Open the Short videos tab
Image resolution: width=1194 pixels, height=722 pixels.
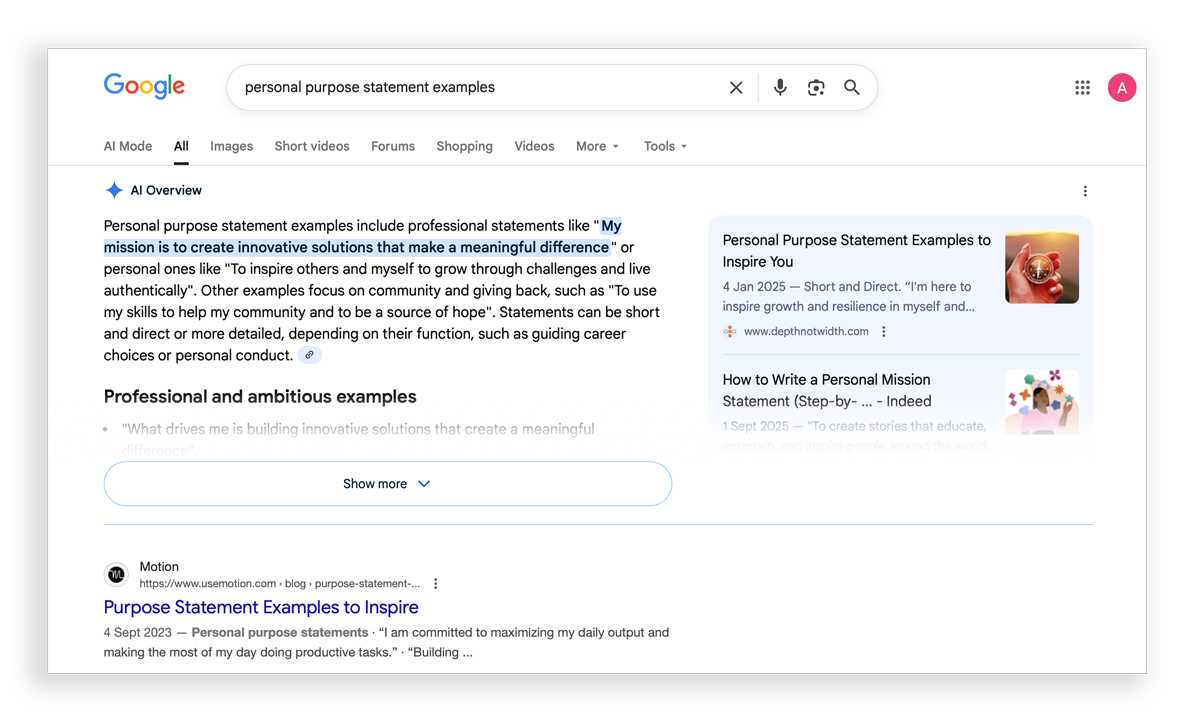pos(312,146)
